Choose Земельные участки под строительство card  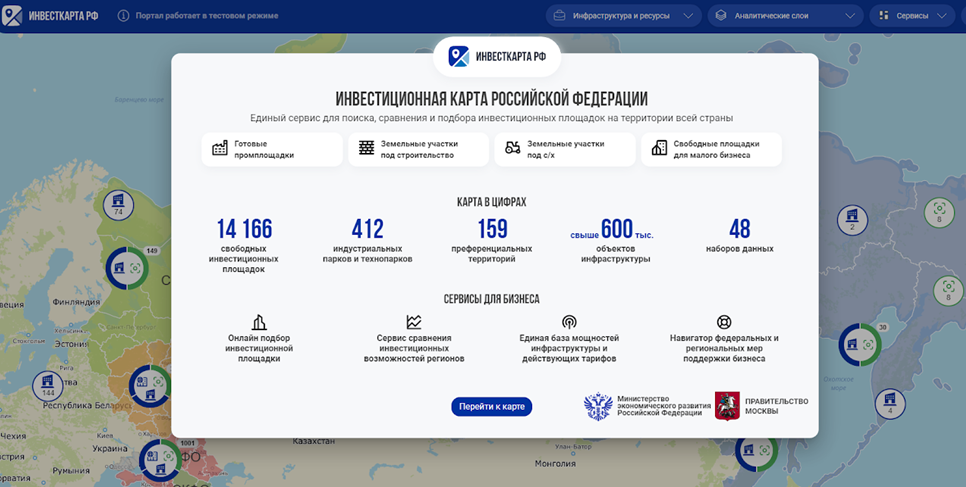pos(418,149)
